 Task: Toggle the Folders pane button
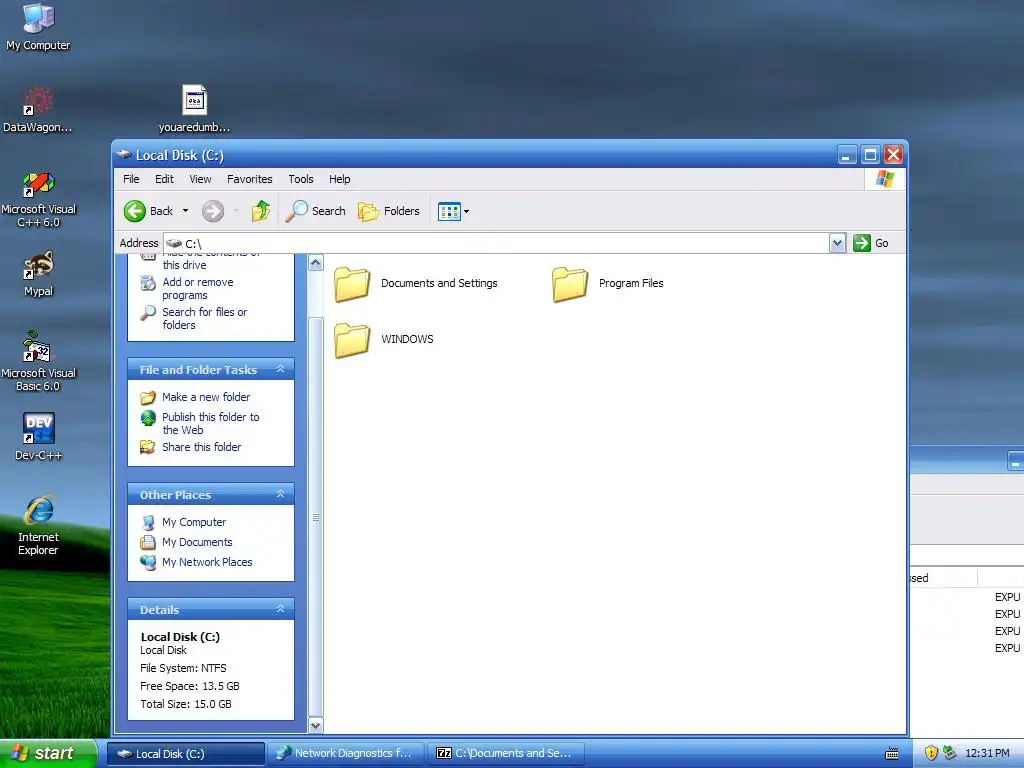click(x=389, y=211)
